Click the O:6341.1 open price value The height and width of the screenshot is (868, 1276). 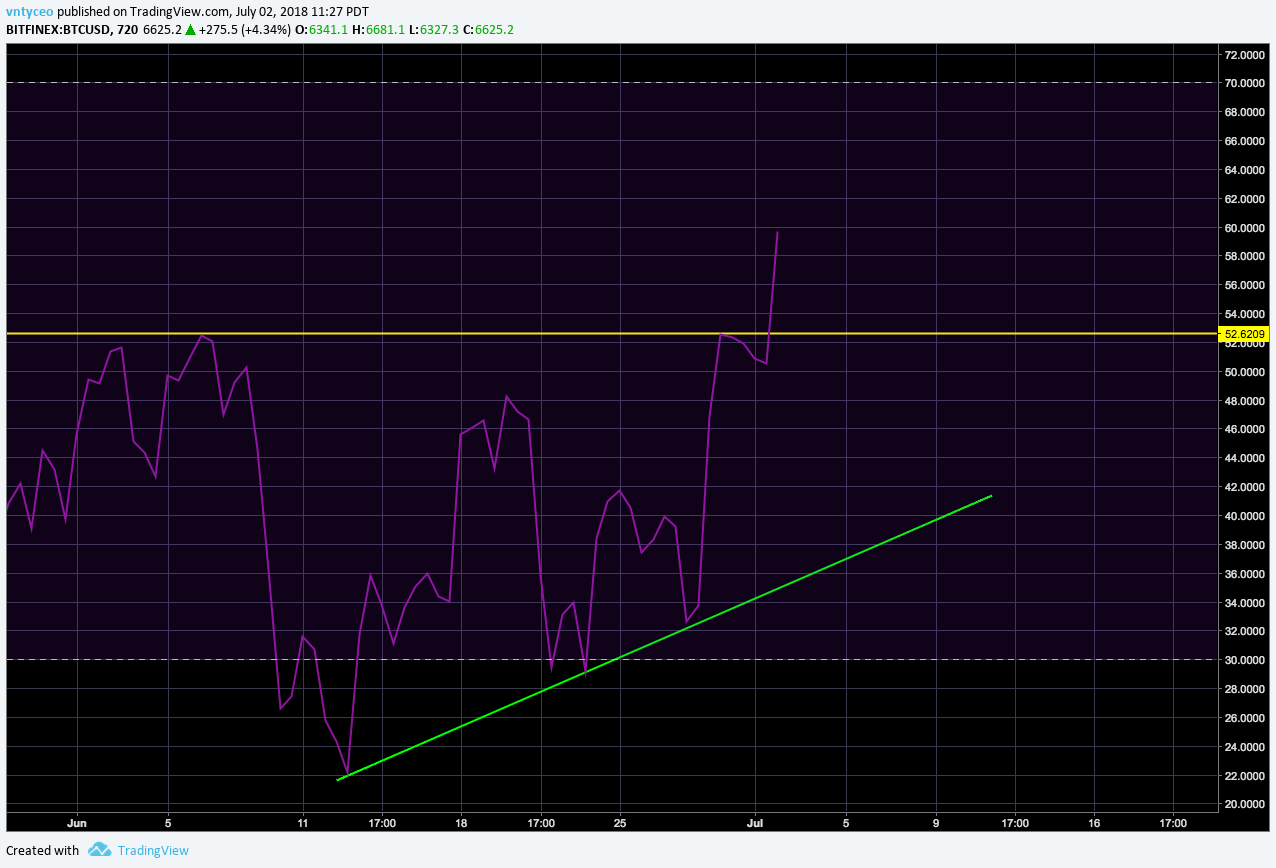click(x=321, y=30)
